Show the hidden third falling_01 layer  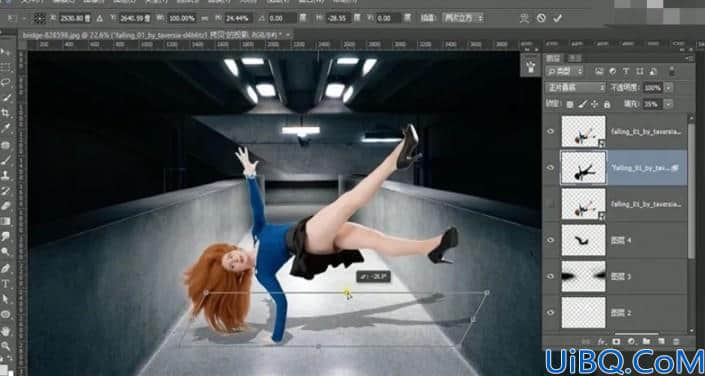[x=551, y=204]
